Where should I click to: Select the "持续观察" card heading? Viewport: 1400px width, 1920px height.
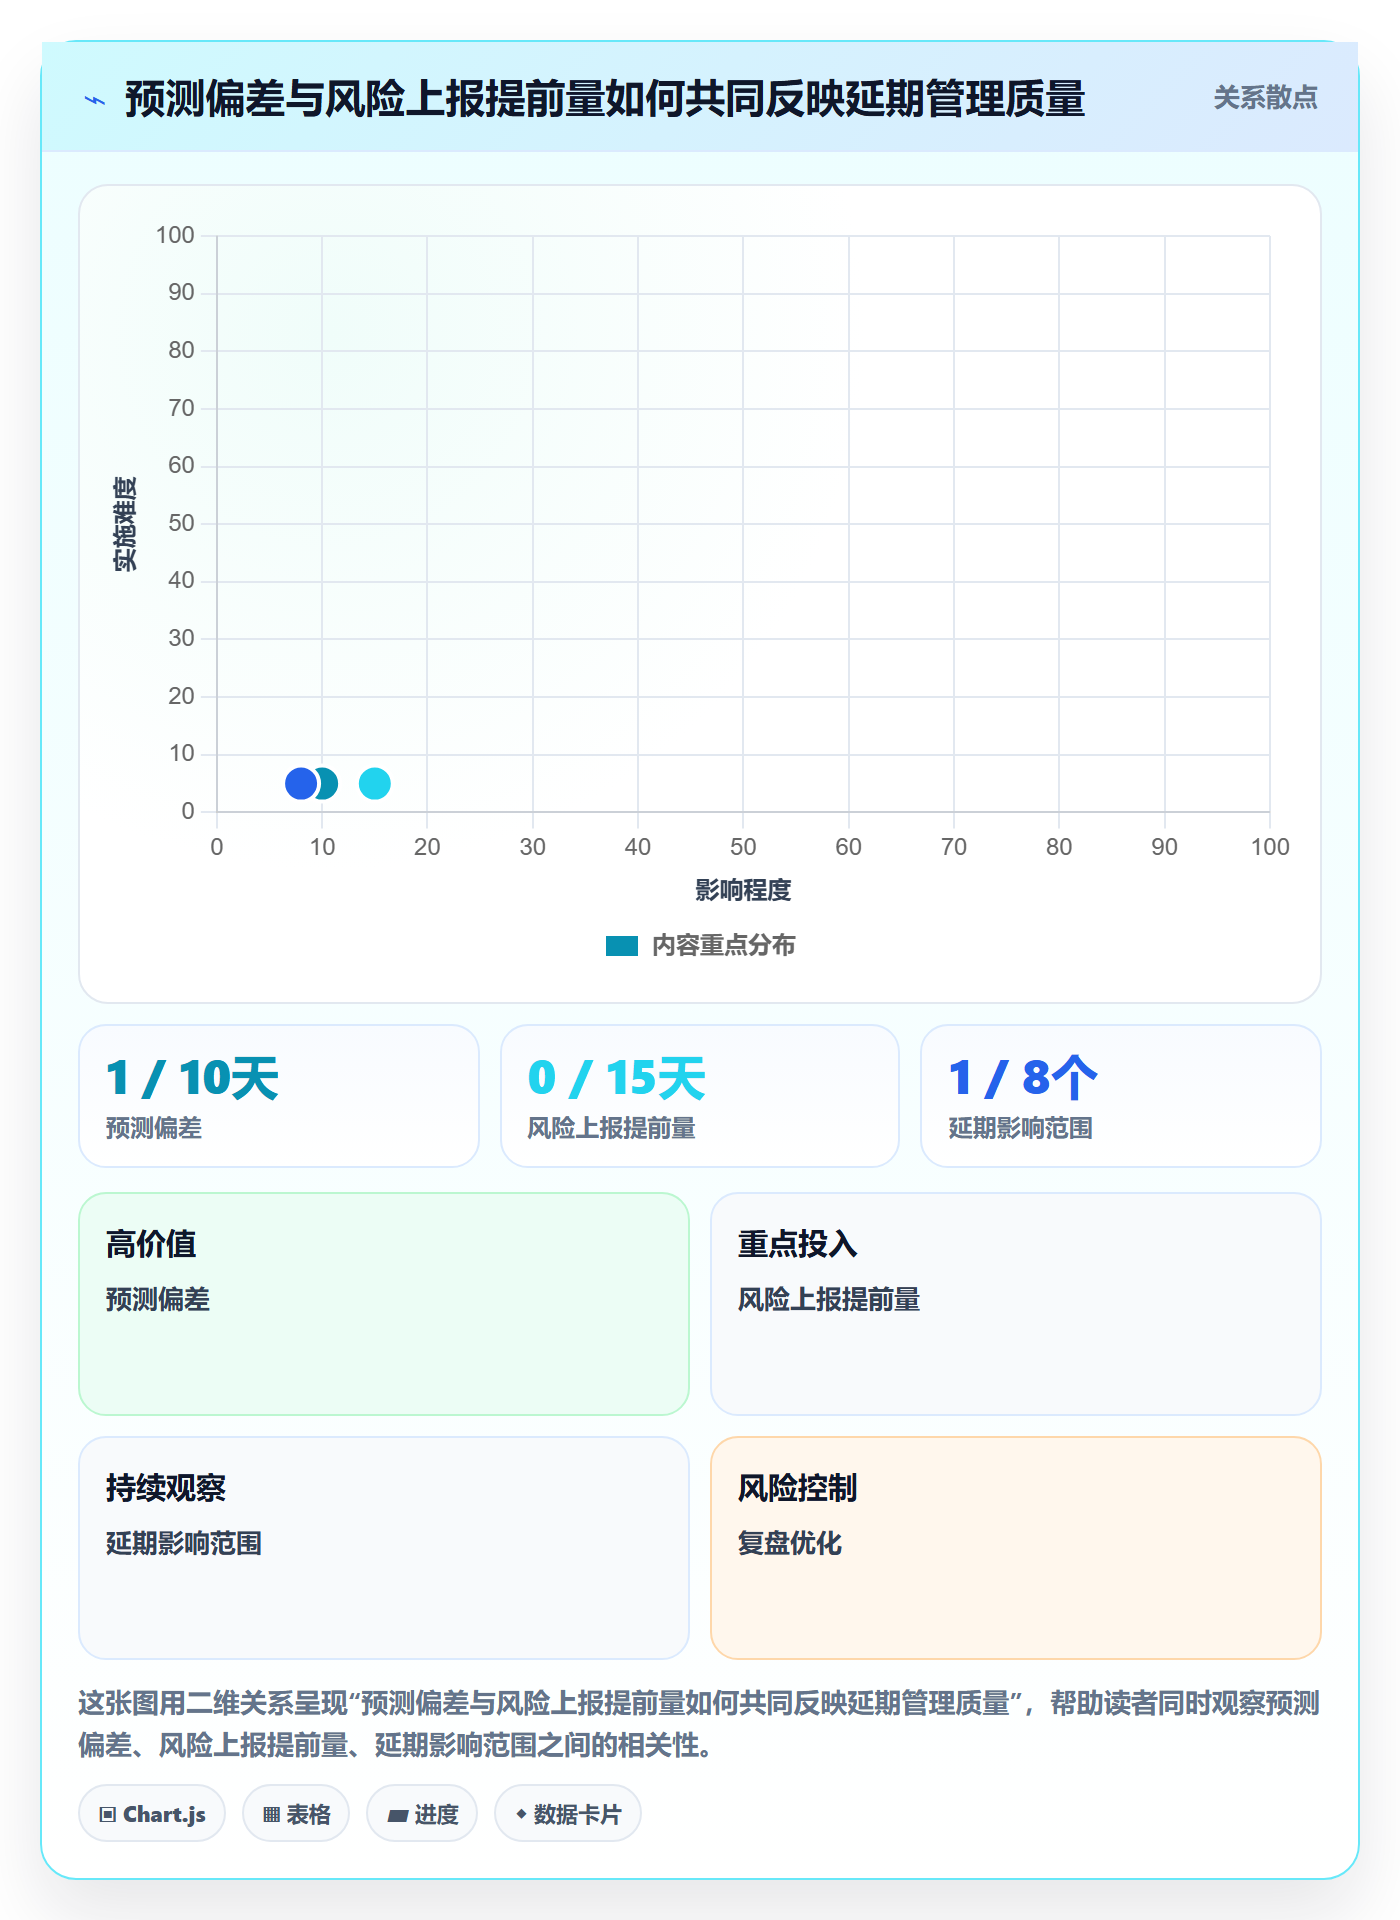(166, 1489)
